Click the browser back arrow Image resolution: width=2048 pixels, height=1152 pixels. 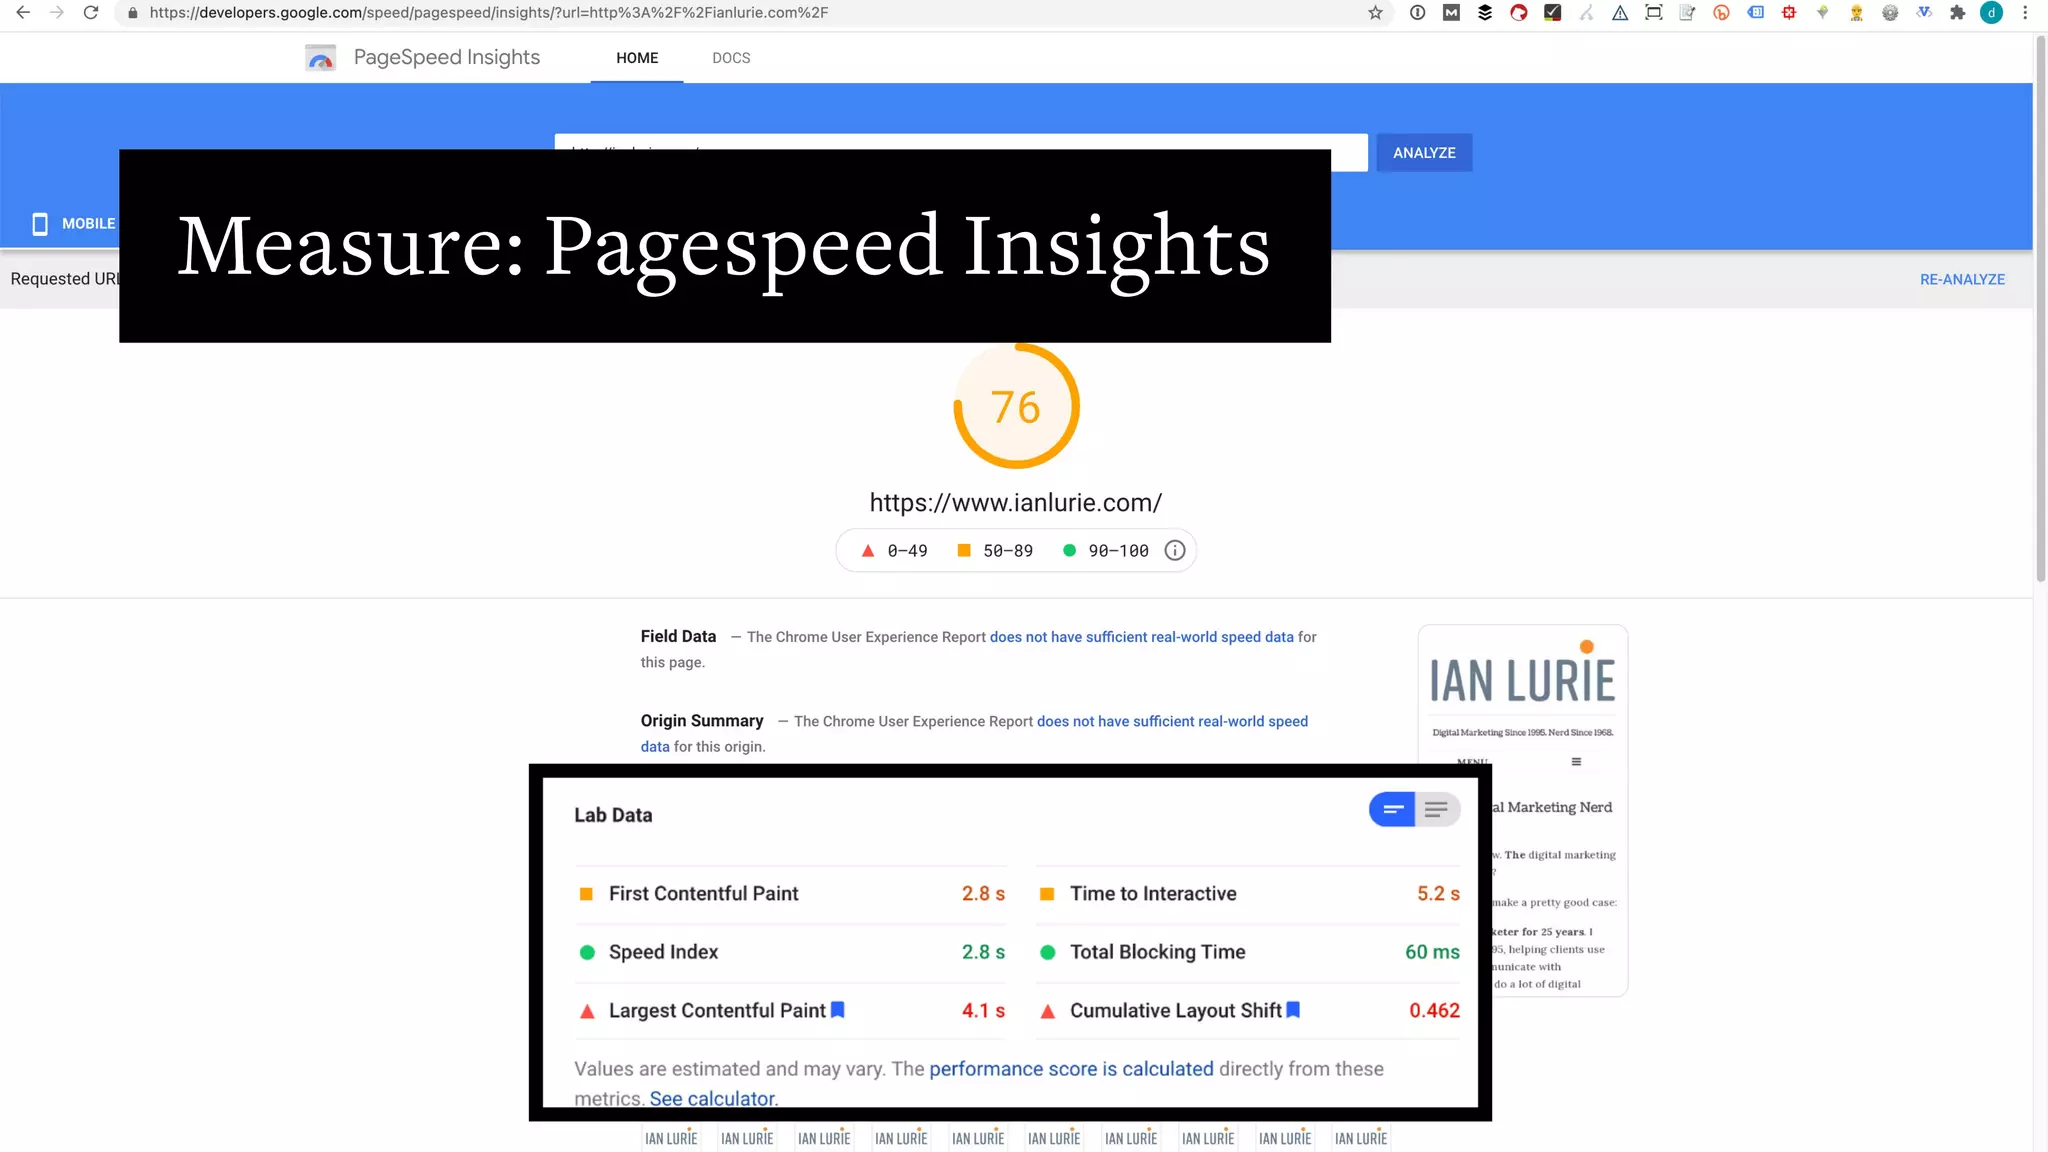pos(23,13)
